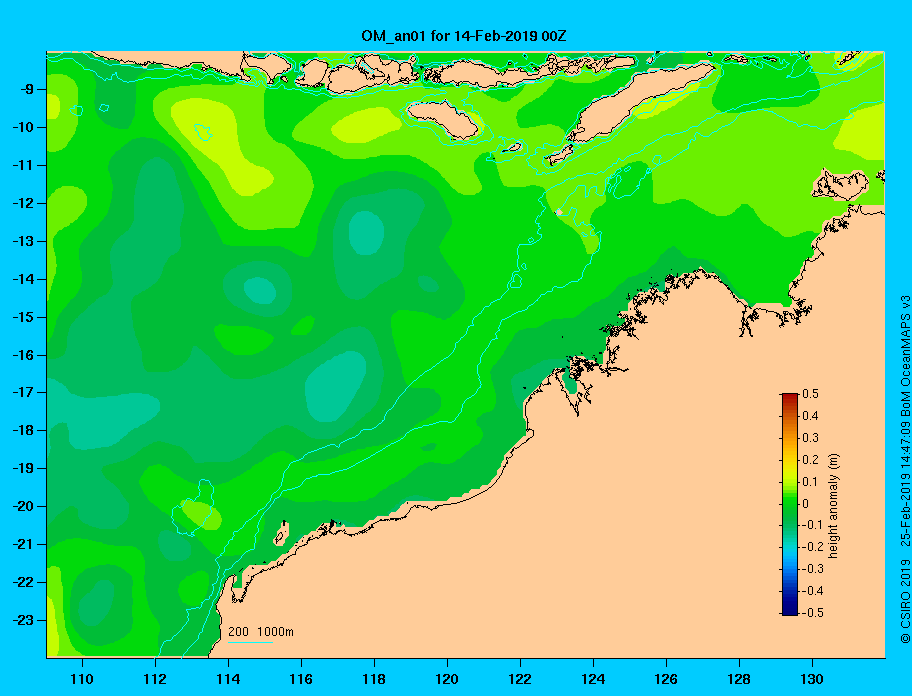912x696 pixels.
Task: Click the longitude axis label "114"
Action: point(228,679)
